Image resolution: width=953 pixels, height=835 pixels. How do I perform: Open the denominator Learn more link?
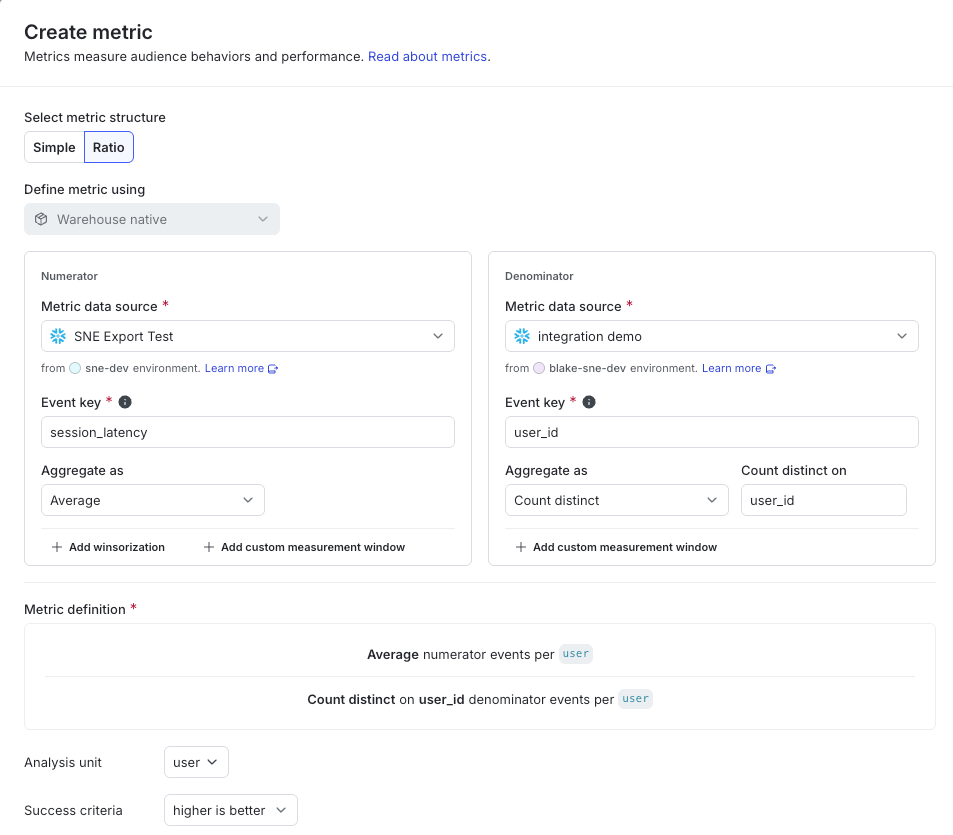pyautogui.click(x=731, y=368)
